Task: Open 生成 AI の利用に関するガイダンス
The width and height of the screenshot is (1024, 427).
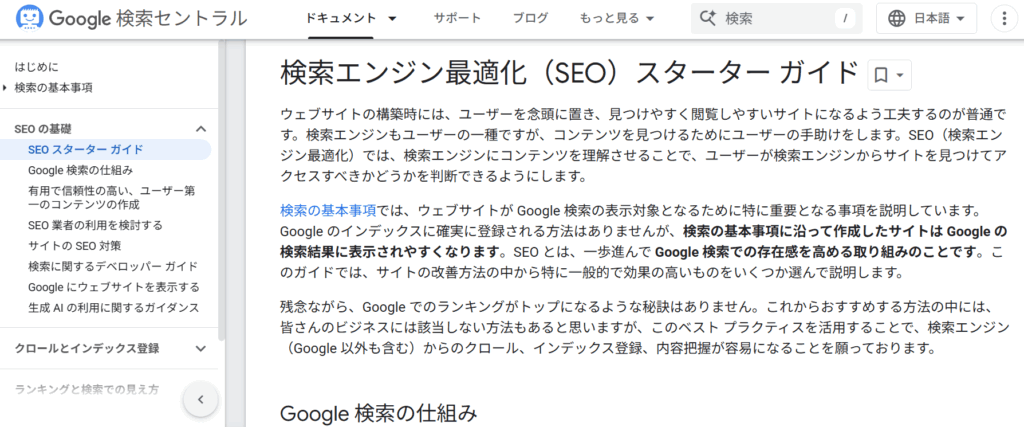Action: click(x=114, y=308)
